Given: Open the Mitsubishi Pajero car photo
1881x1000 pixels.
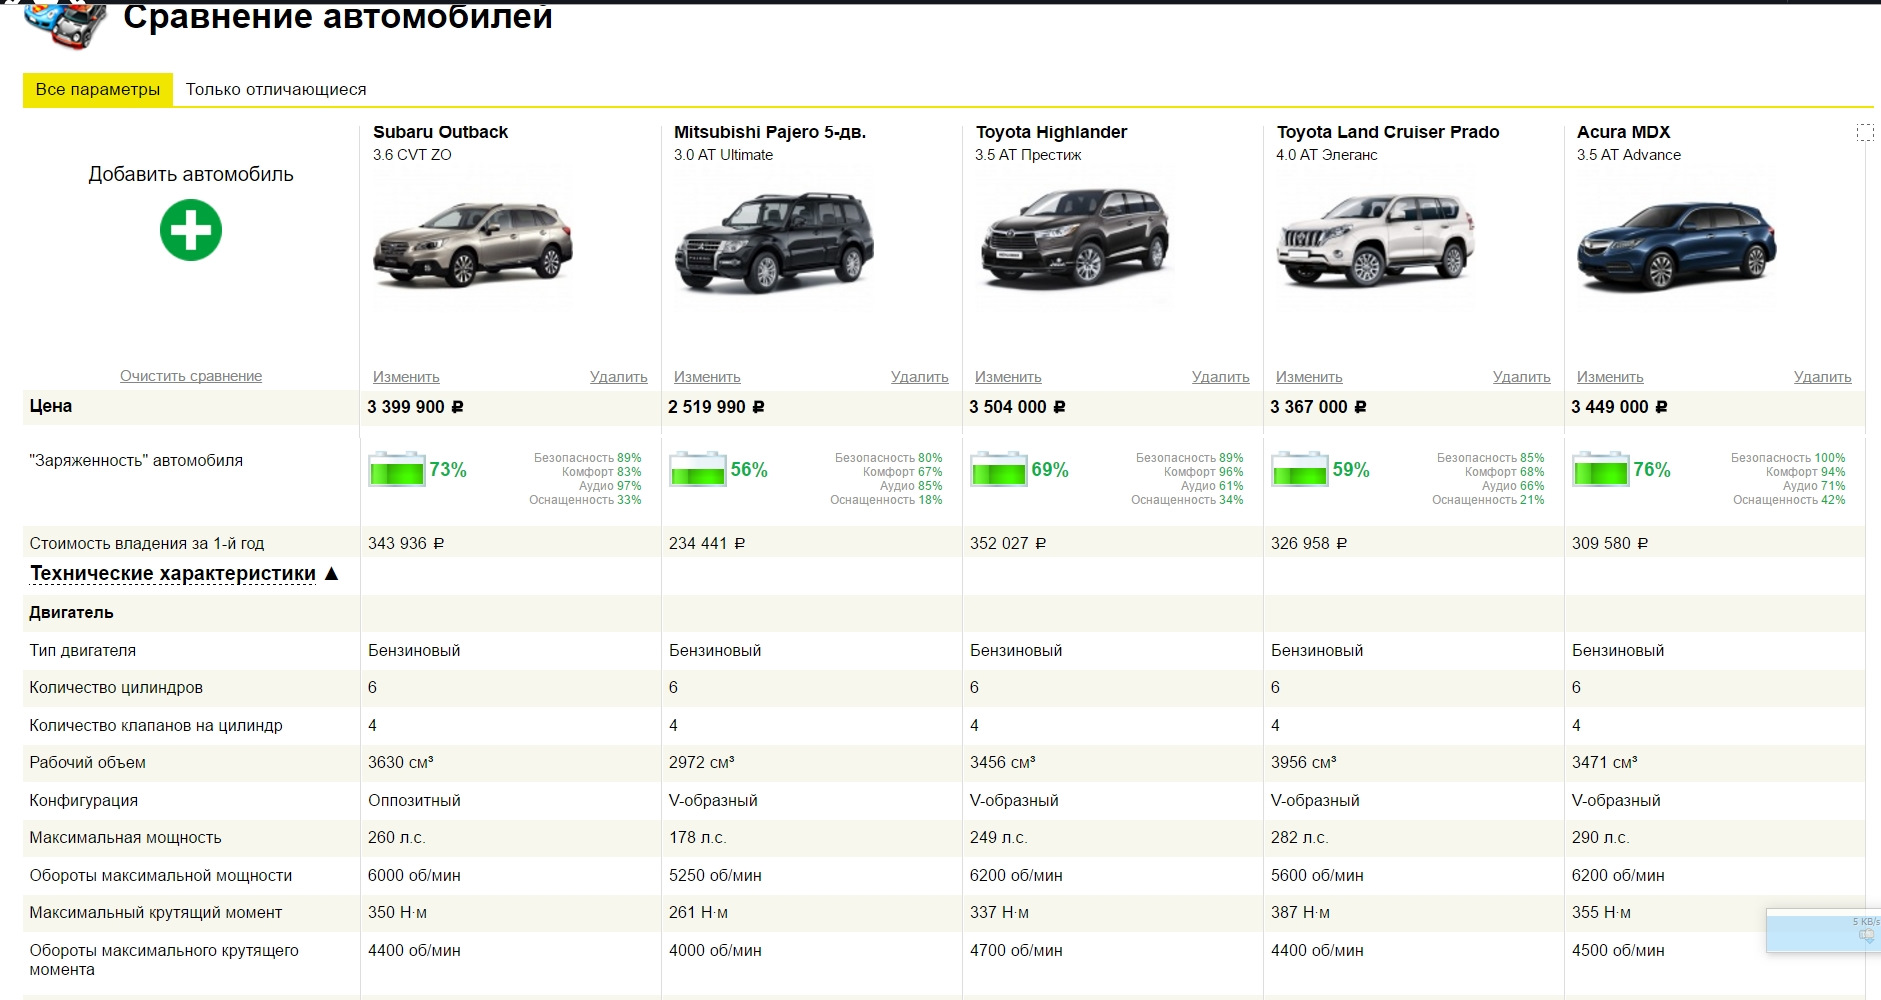Looking at the screenshot, I should (x=774, y=243).
